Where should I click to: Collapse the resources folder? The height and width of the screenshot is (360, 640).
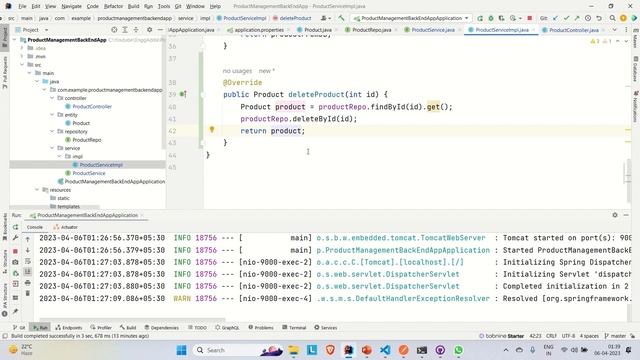click(37, 190)
